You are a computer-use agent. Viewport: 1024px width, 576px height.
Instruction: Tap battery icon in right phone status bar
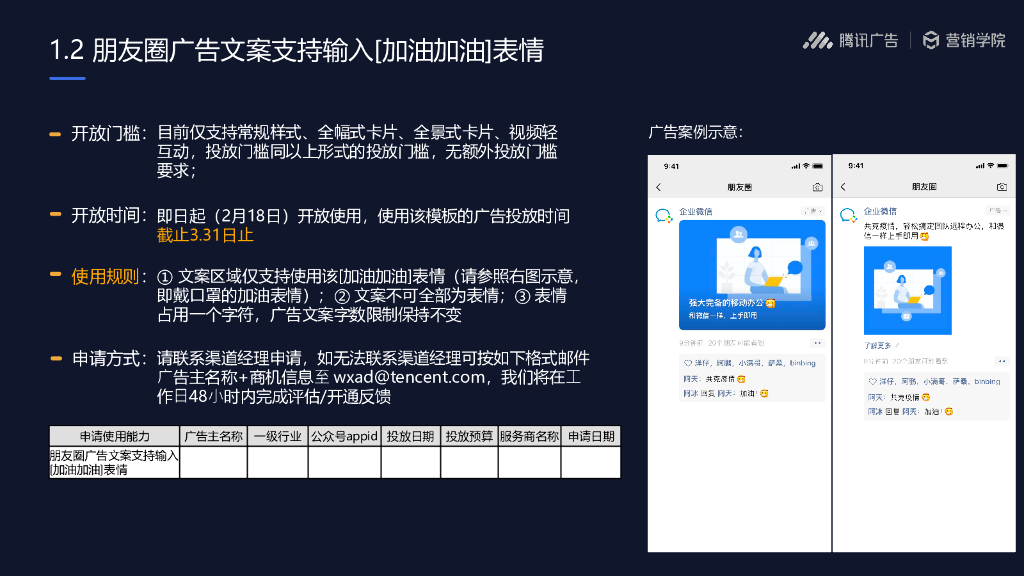[x=1002, y=166]
